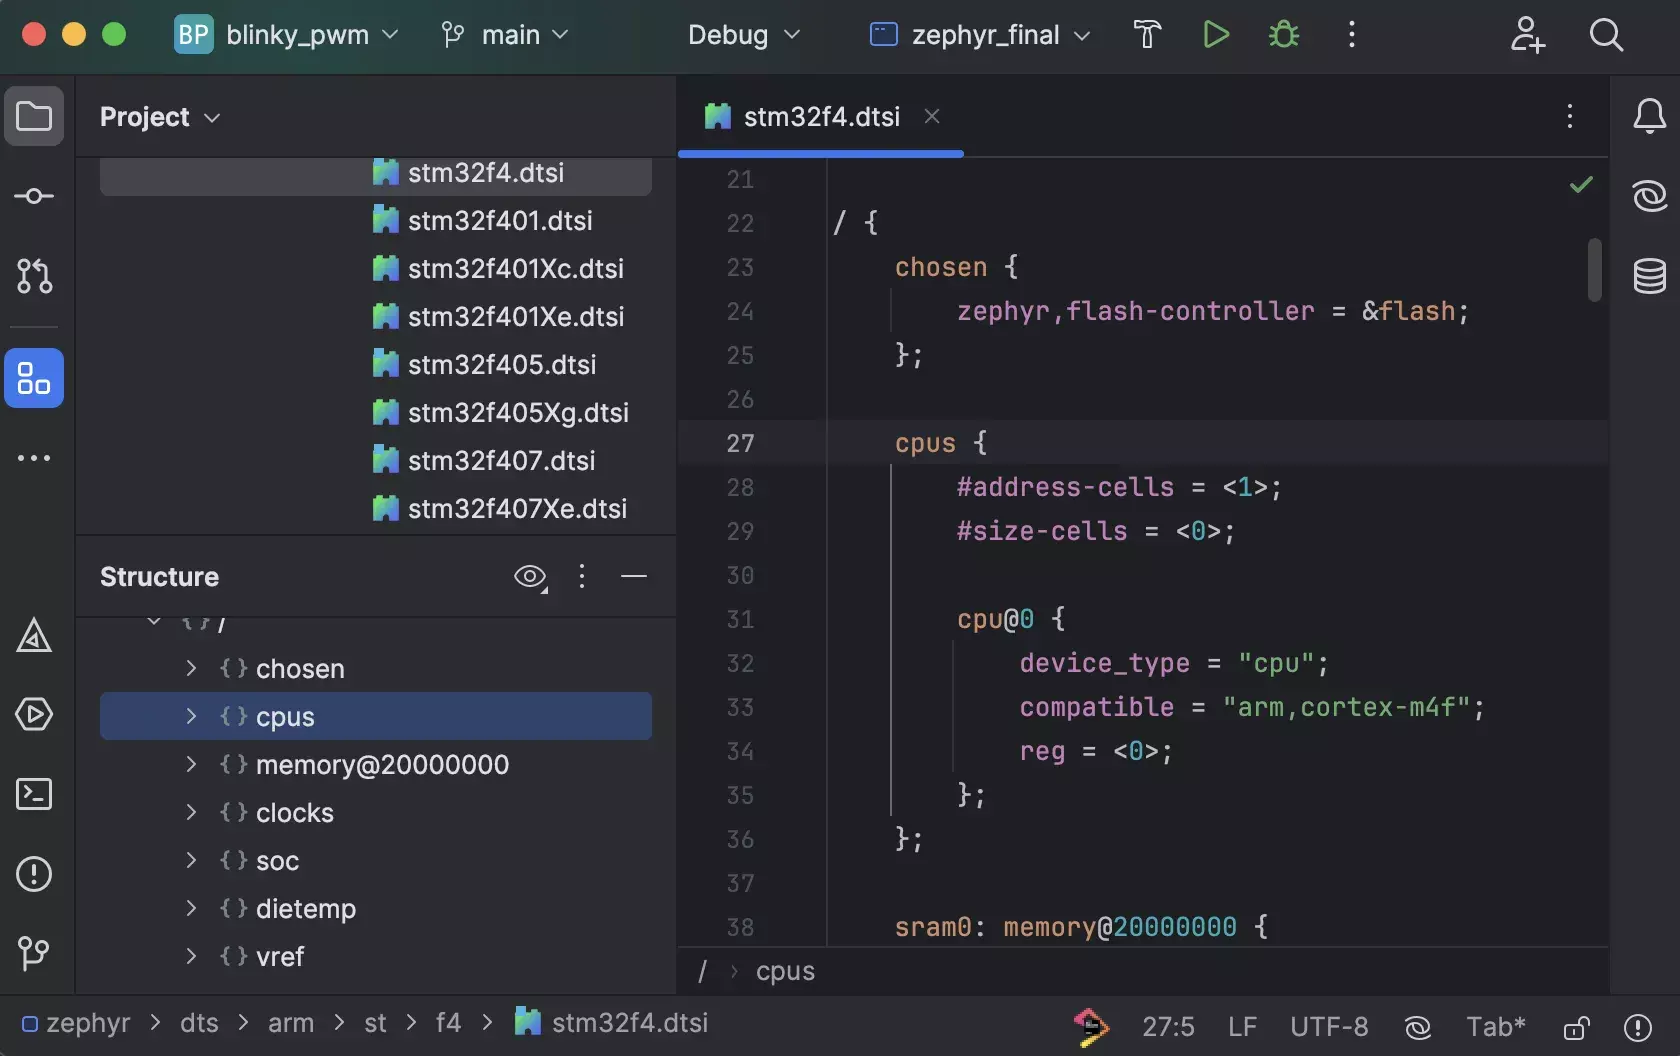
Task: Open the Debug build profile dropdown
Action: (744, 35)
